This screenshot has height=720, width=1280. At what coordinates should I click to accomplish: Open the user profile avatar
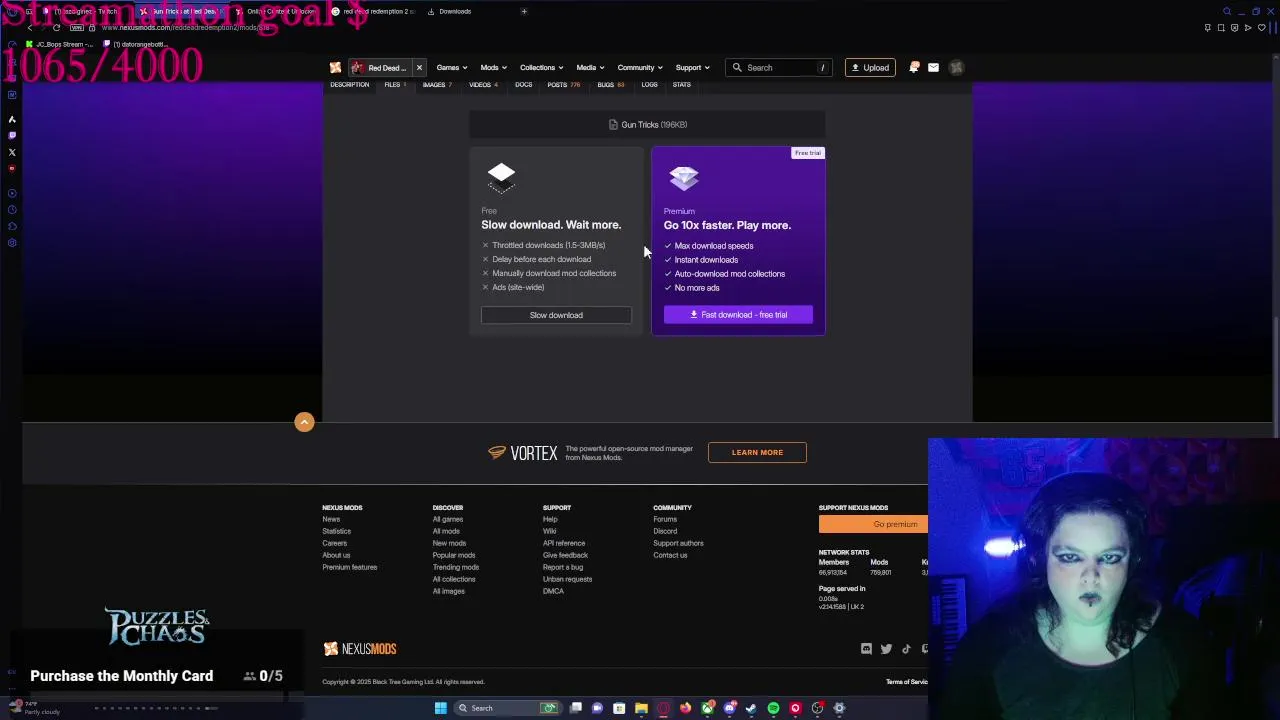click(956, 68)
